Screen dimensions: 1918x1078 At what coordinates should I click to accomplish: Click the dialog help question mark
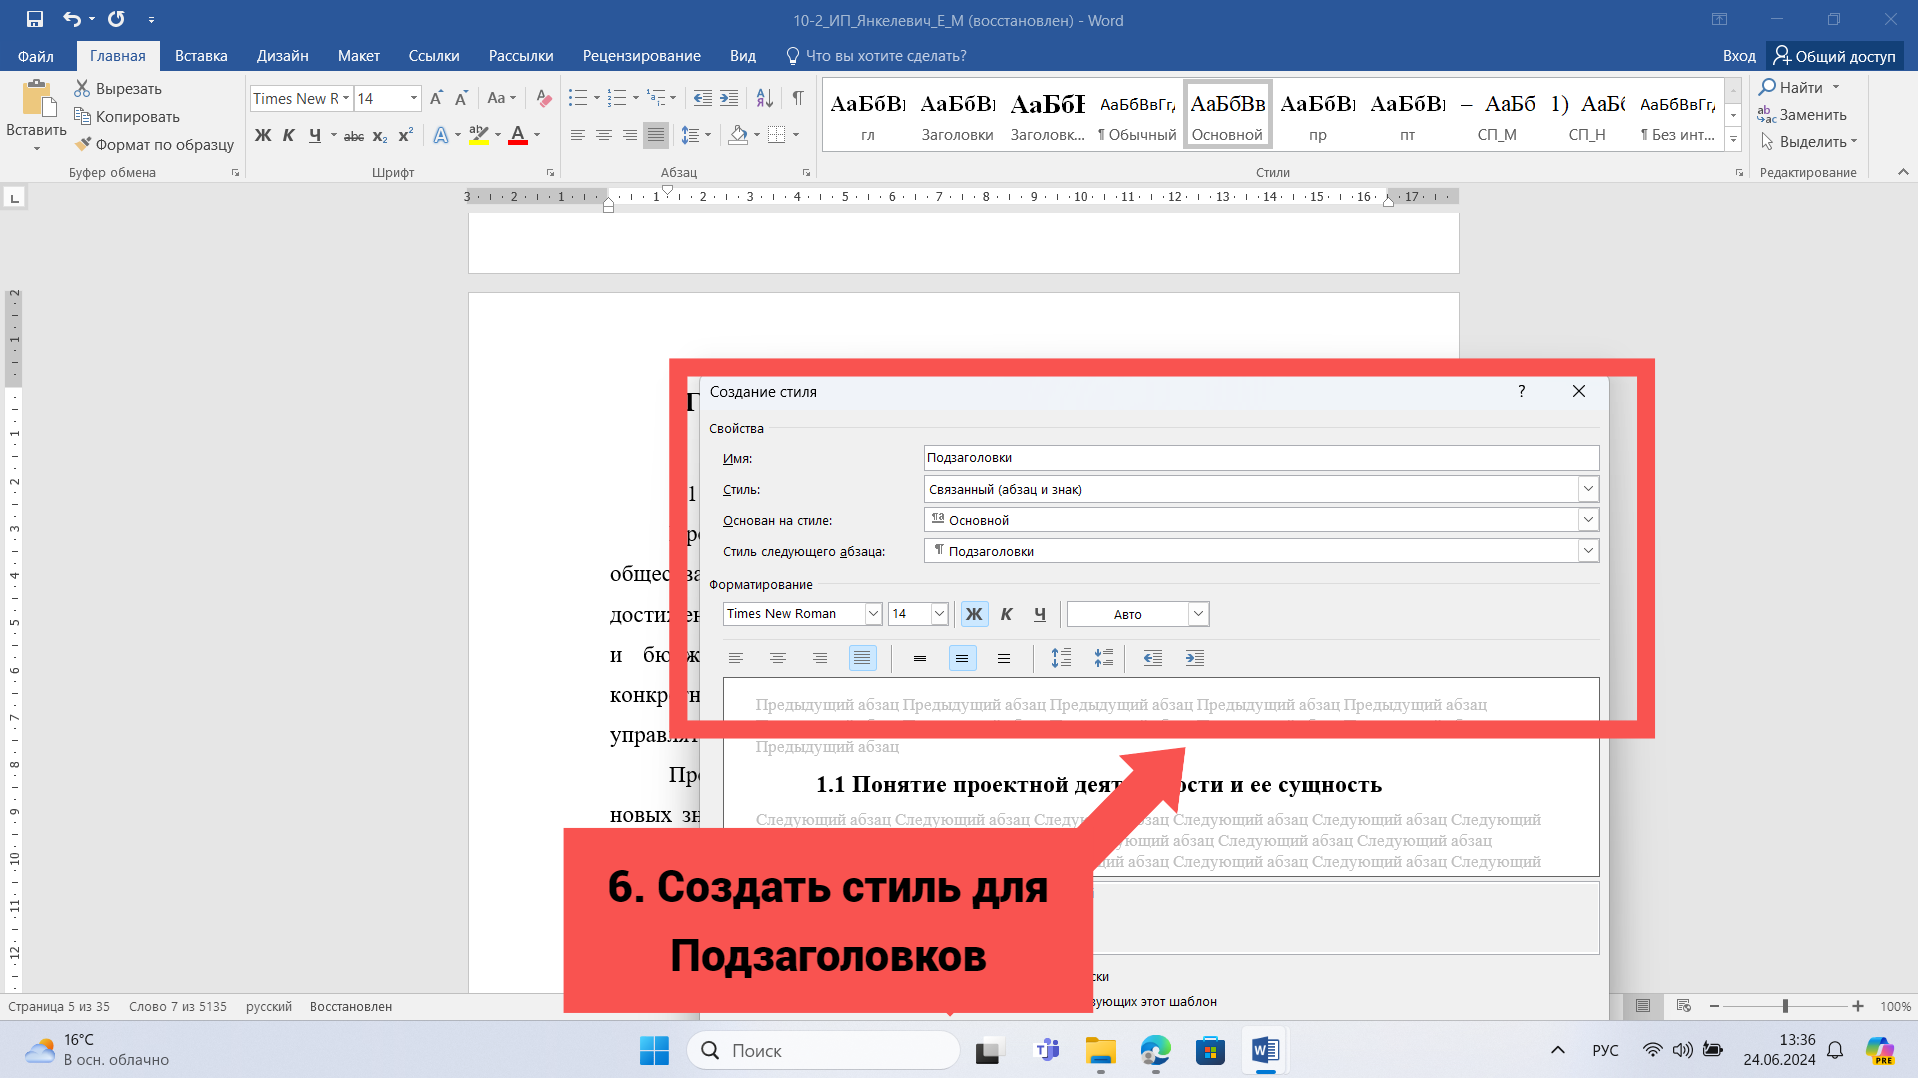[x=1522, y=391]
